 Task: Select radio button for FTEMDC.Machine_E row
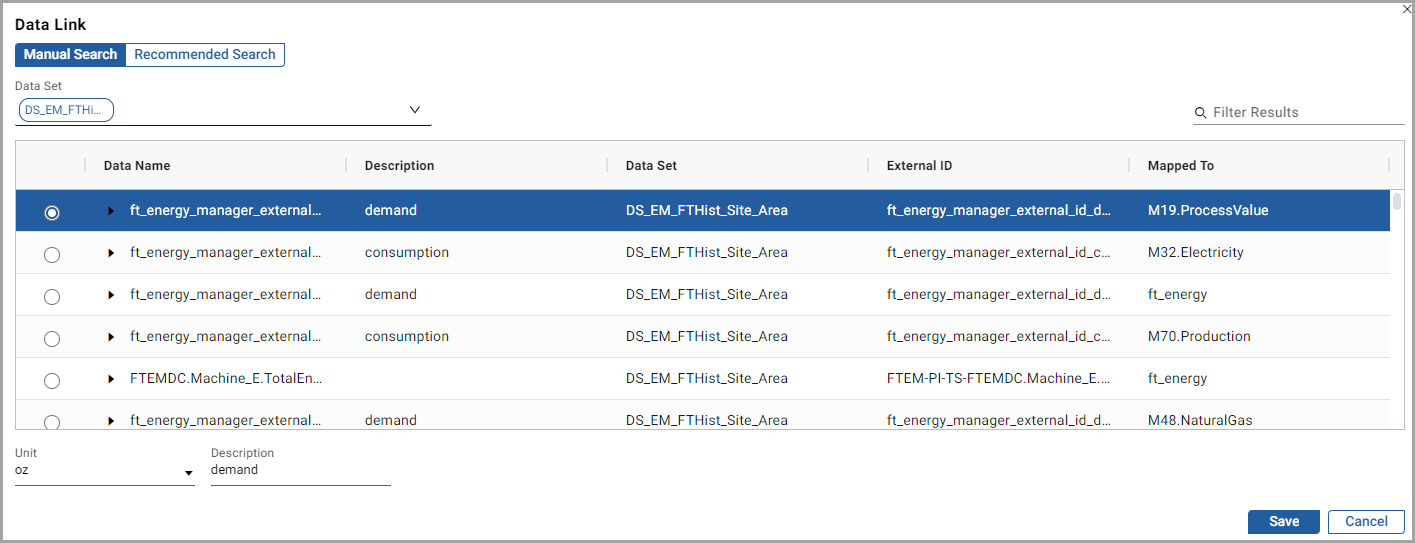pos(52,381)
